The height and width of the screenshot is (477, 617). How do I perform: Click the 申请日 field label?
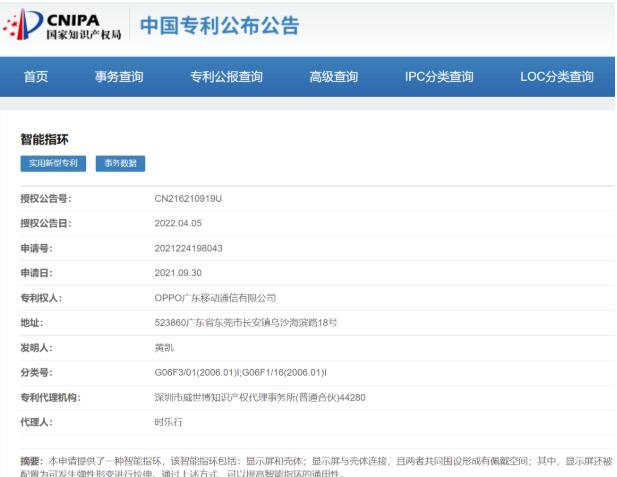point(36,273)
